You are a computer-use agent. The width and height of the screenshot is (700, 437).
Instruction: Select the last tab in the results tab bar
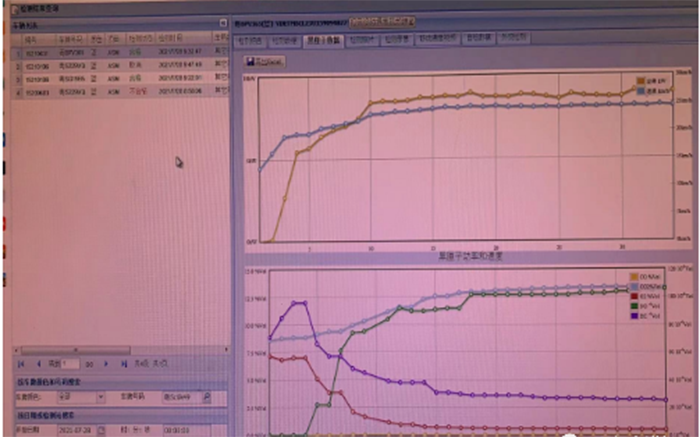tap(509, 40)
